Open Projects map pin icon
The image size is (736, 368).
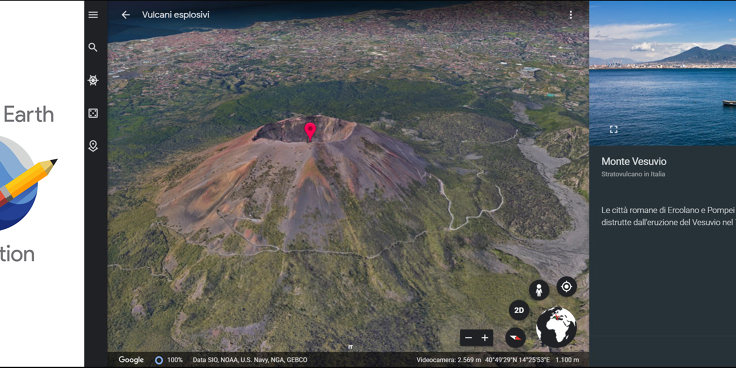(x=93, y=146)
